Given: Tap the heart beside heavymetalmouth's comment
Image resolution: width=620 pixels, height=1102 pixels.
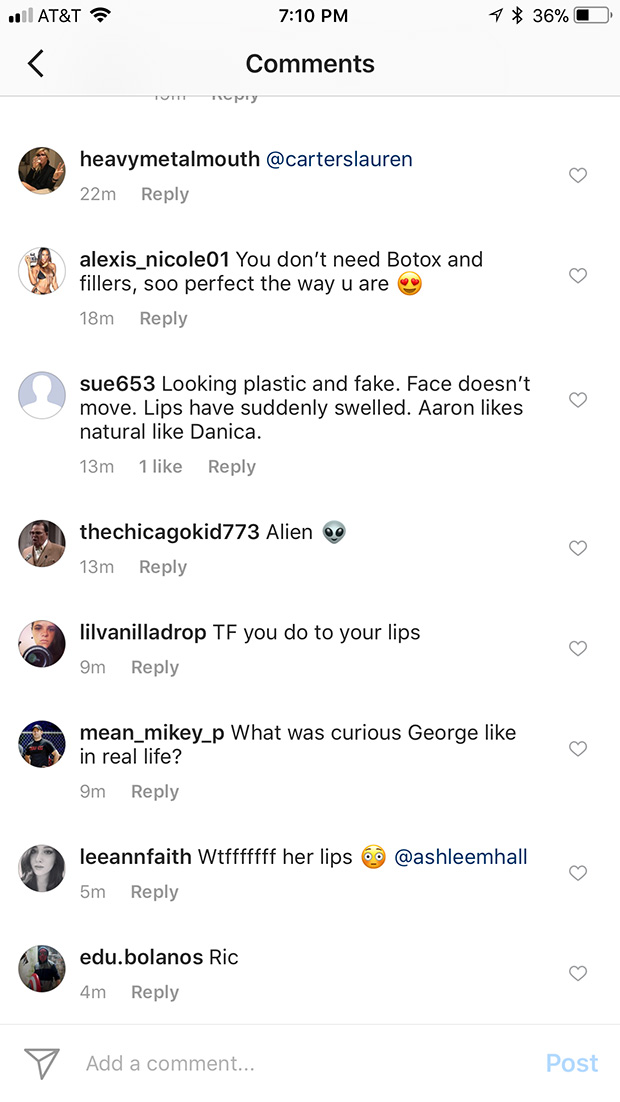Looking at the screenshot, I should click(578, 175).
